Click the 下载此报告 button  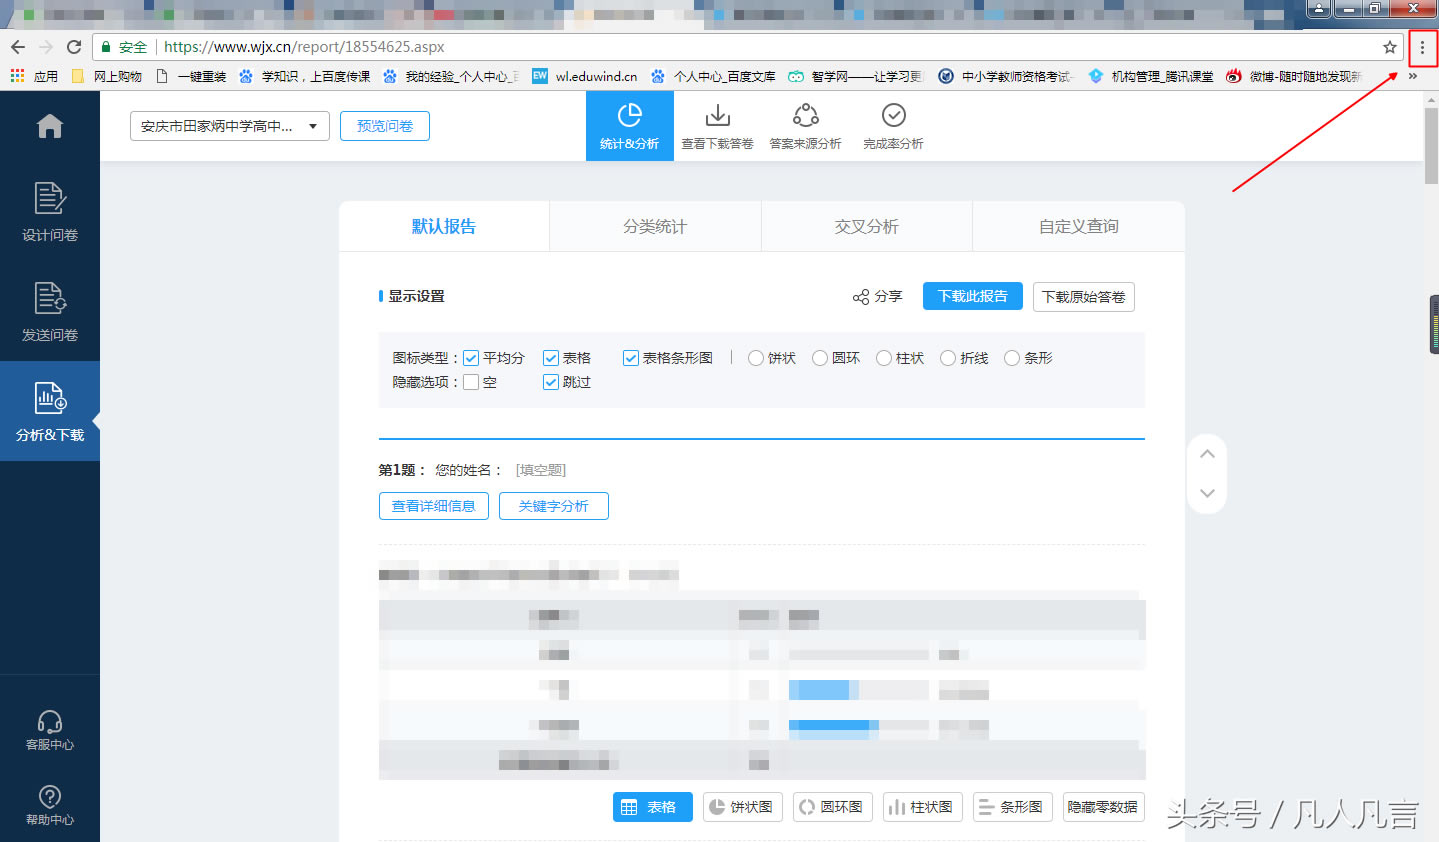click(x=972, y=296)
